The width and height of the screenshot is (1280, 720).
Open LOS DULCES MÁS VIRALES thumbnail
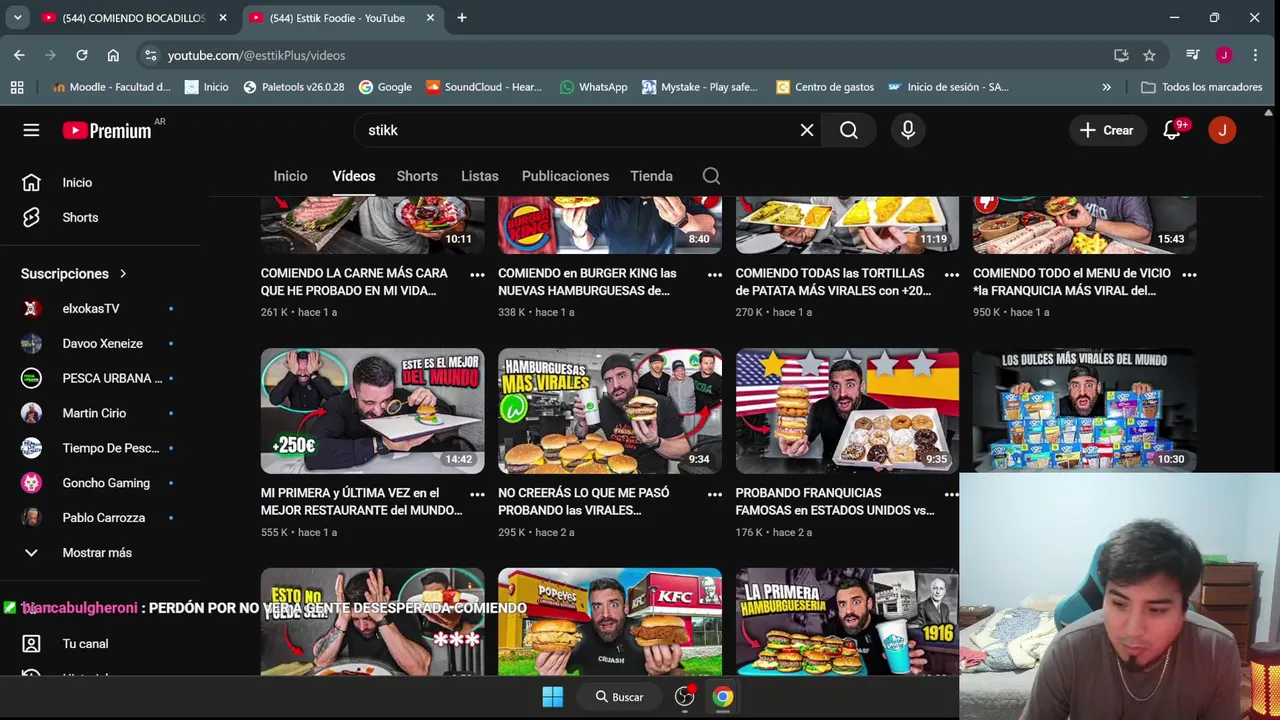[x=1085, y=409]
